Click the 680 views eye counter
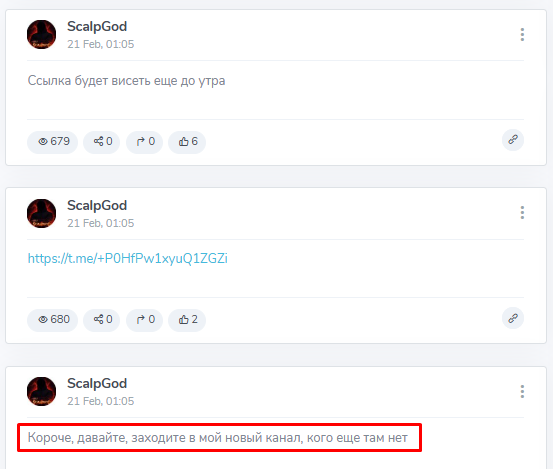The width and height of the screenshot is (553, 469). [x=53, y=320]
